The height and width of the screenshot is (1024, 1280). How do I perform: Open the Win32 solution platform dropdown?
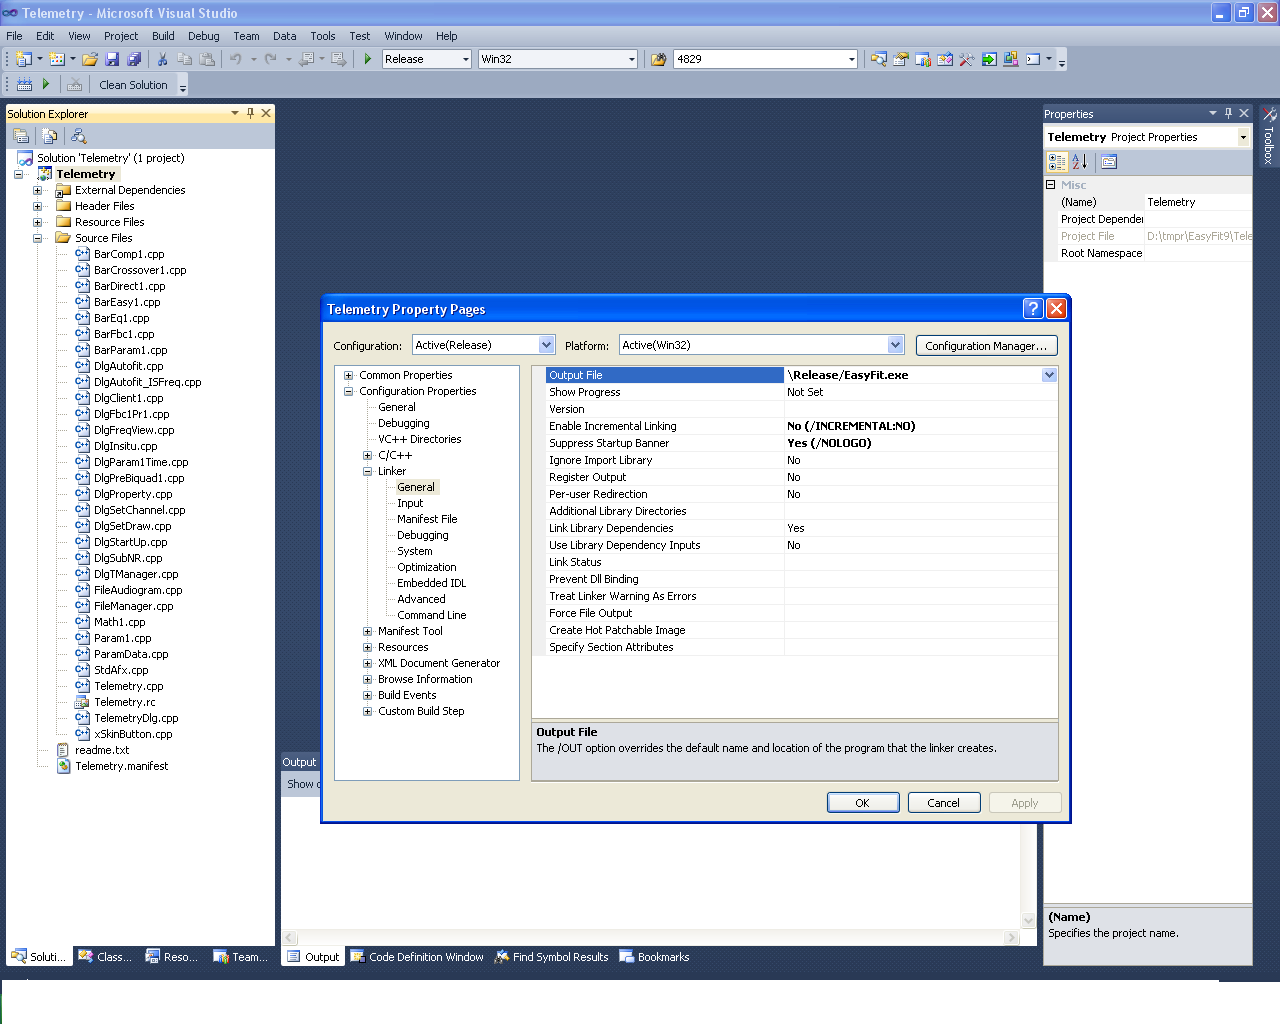click(x=631, y=59)
